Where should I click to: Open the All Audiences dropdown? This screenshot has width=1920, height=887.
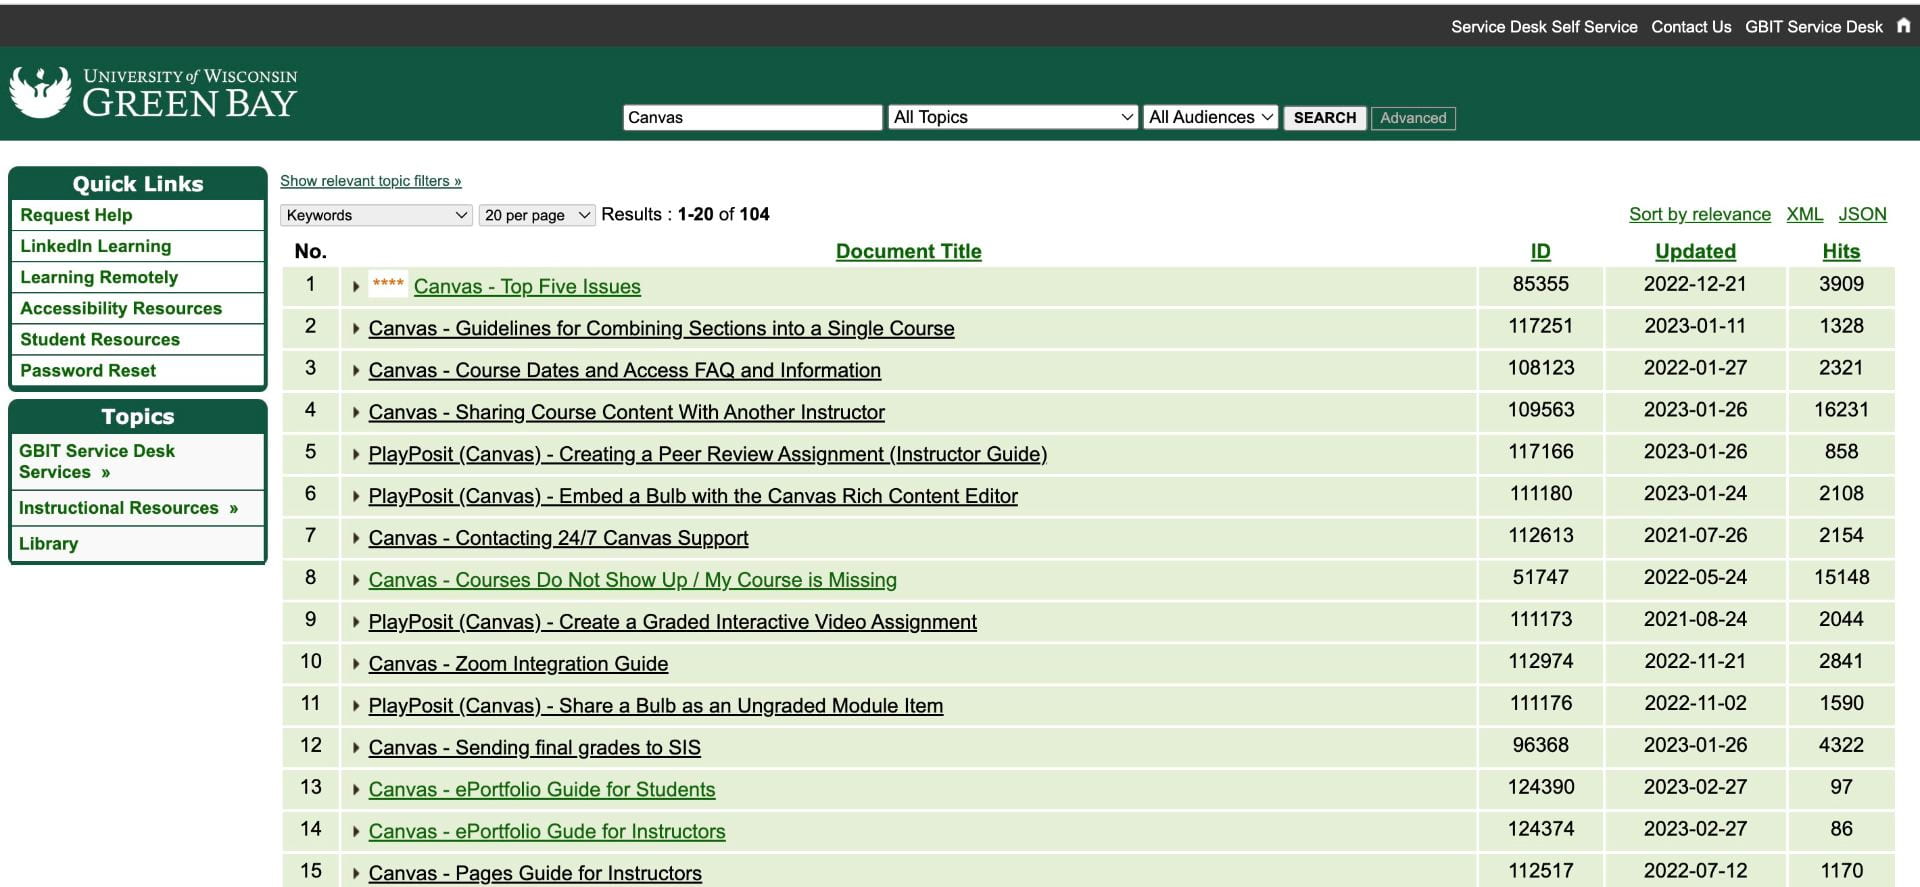tap(1211, 117)
